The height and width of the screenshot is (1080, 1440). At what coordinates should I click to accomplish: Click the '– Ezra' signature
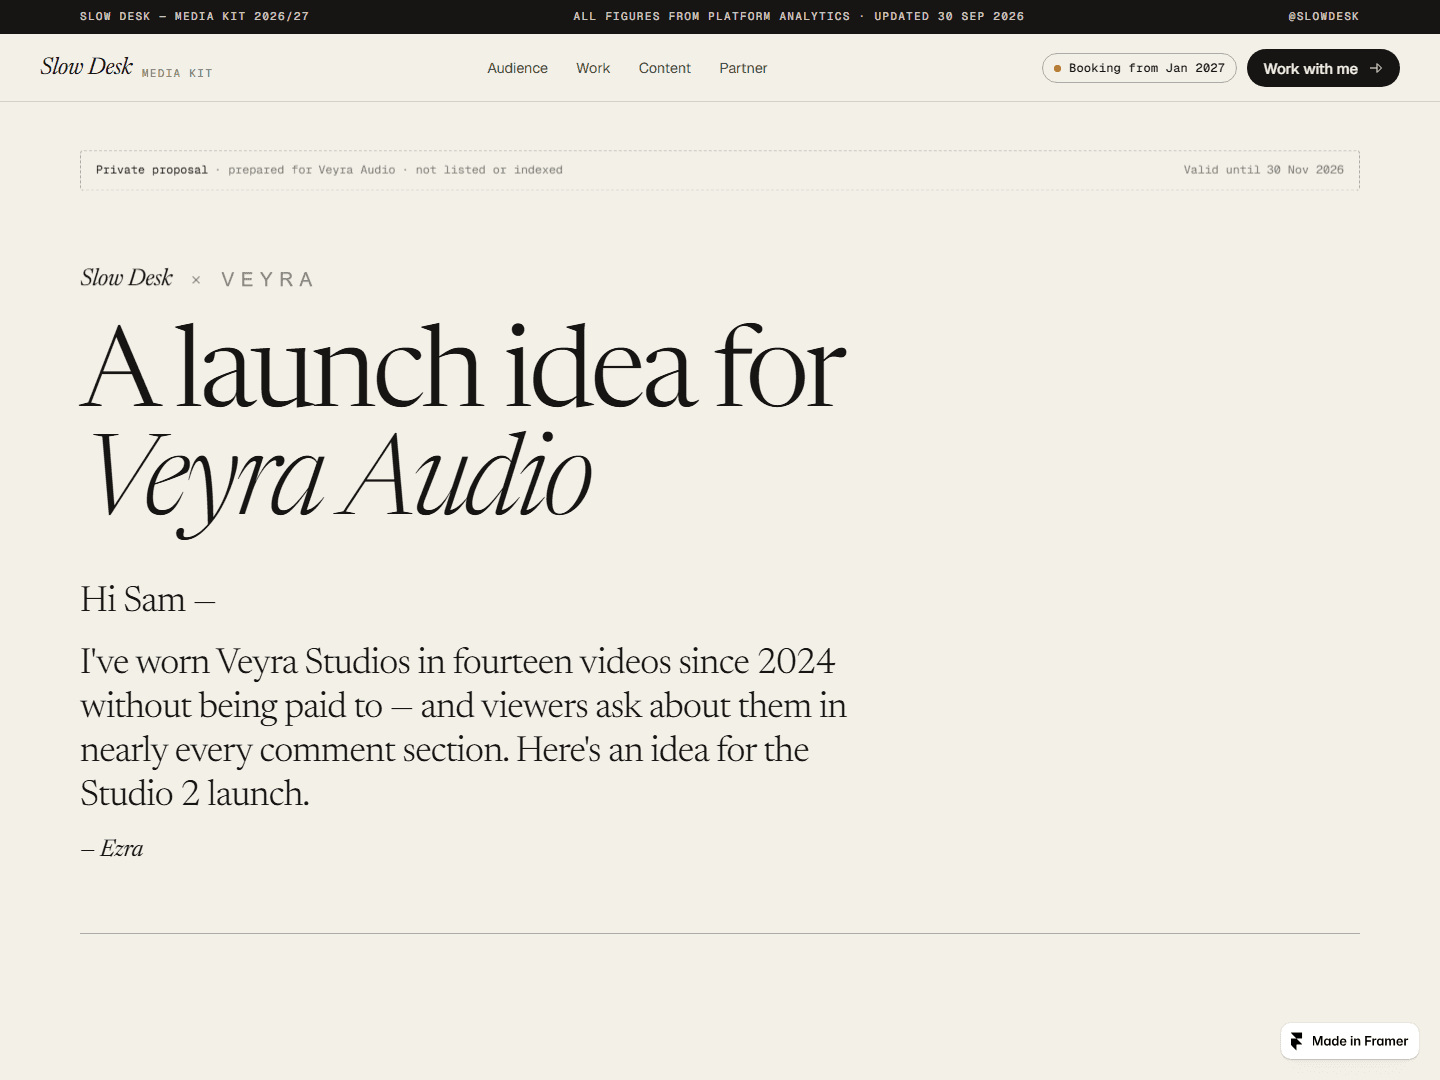click(112, 849)
